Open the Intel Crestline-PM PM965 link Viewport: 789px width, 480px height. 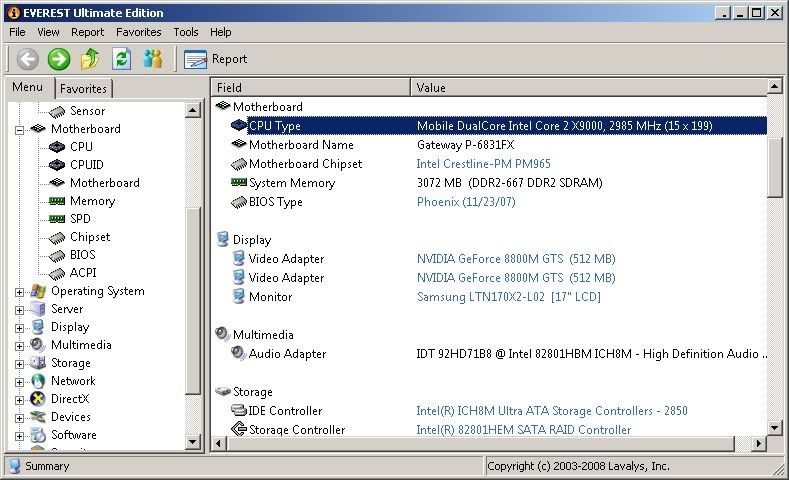click(484, 164)
